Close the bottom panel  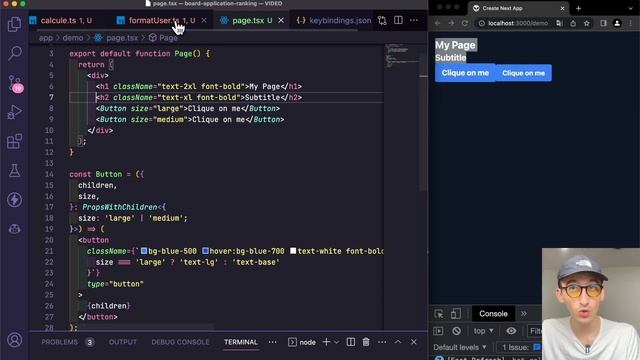413,342
